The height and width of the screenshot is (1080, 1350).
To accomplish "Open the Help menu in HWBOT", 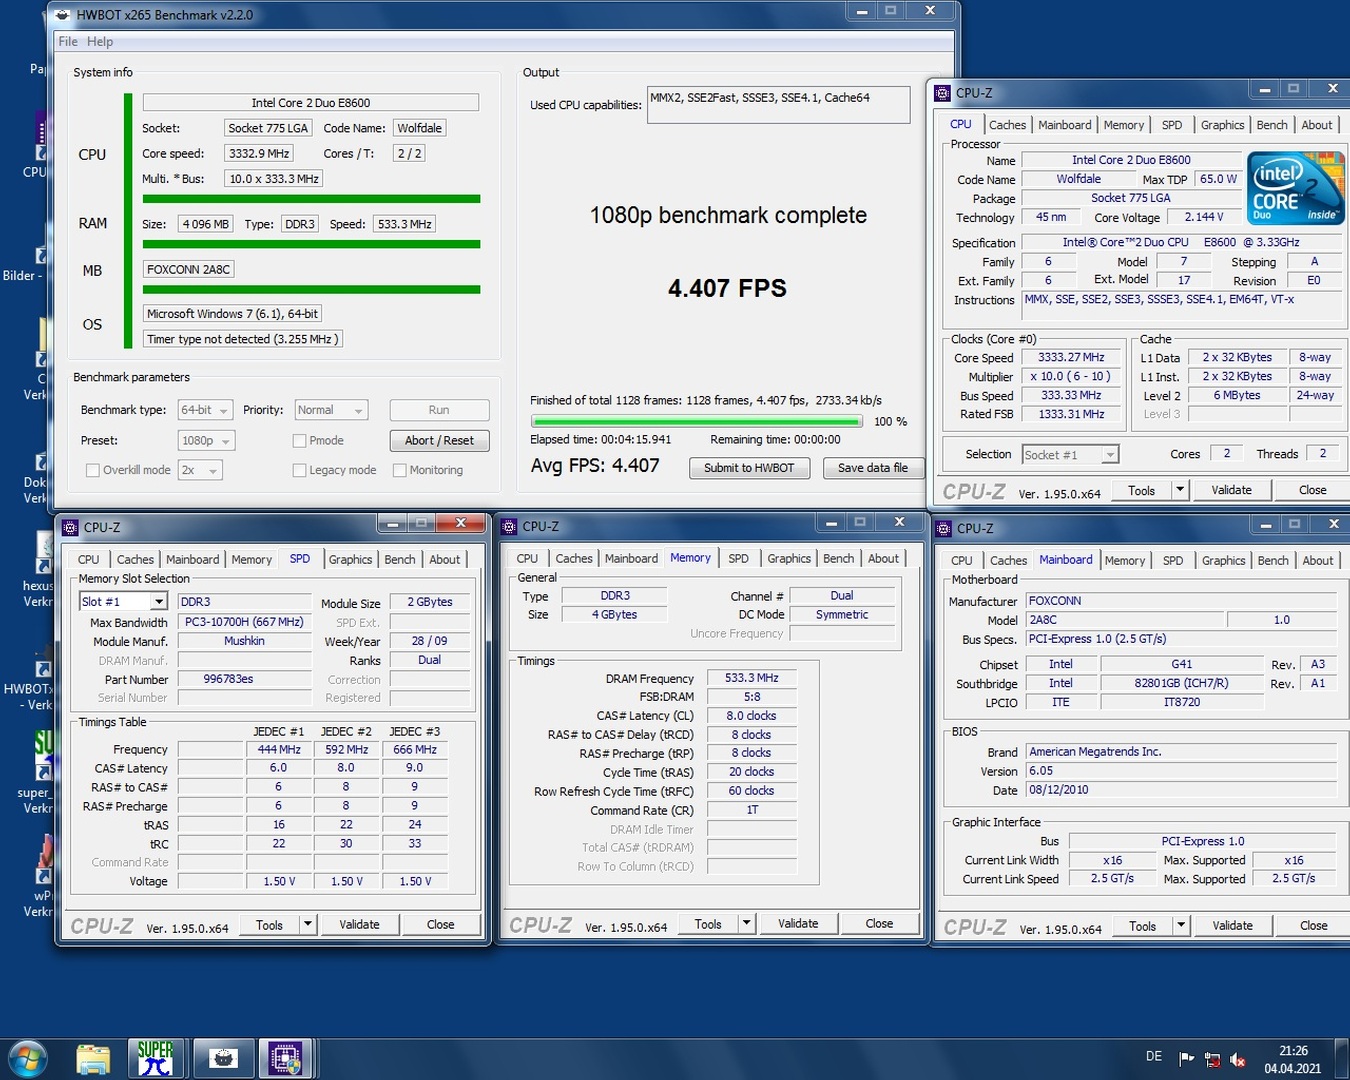I will [x=100, y=41].
